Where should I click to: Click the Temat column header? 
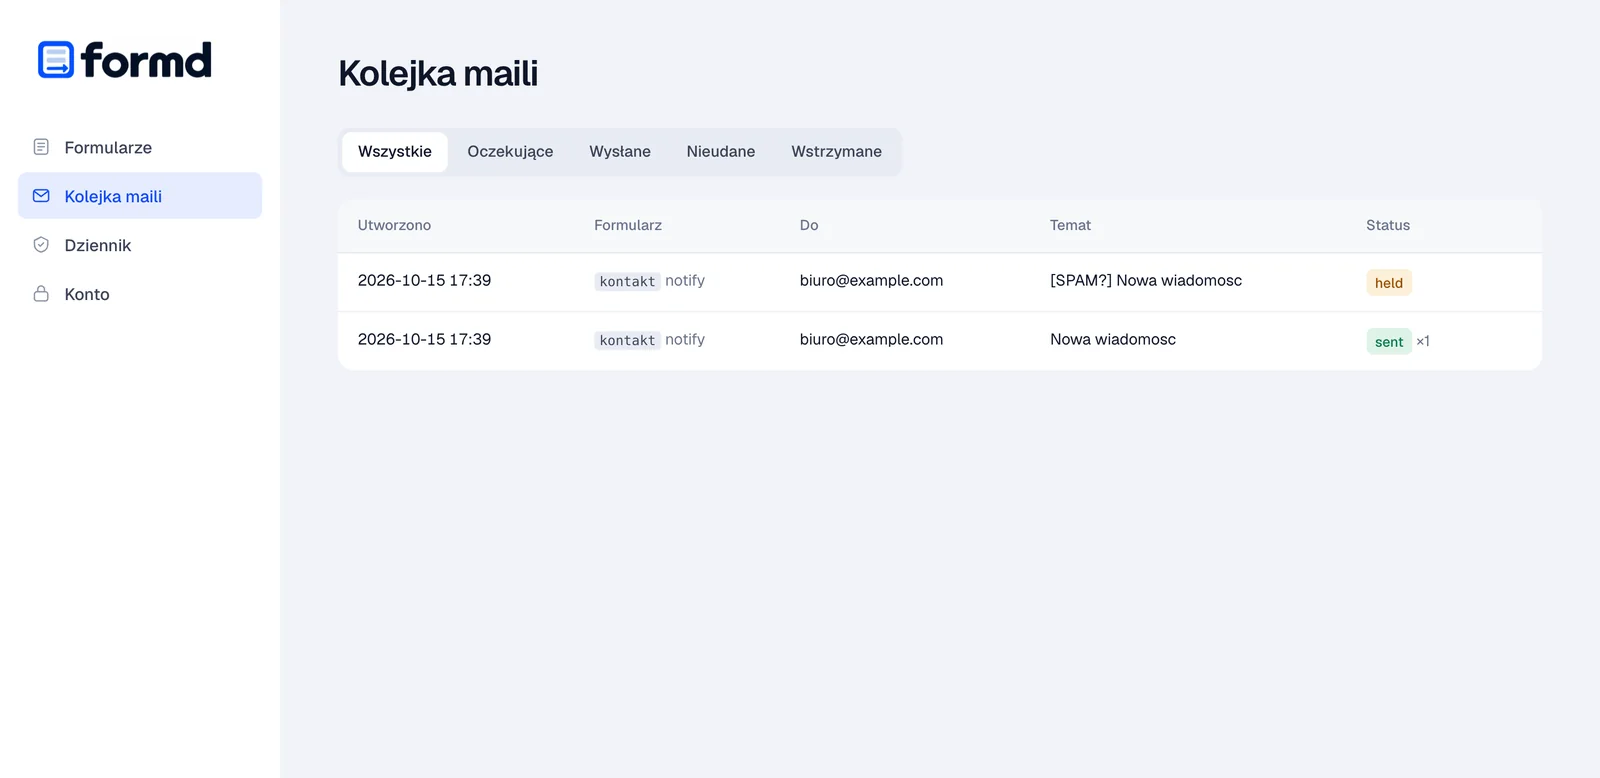[1070, 225]
